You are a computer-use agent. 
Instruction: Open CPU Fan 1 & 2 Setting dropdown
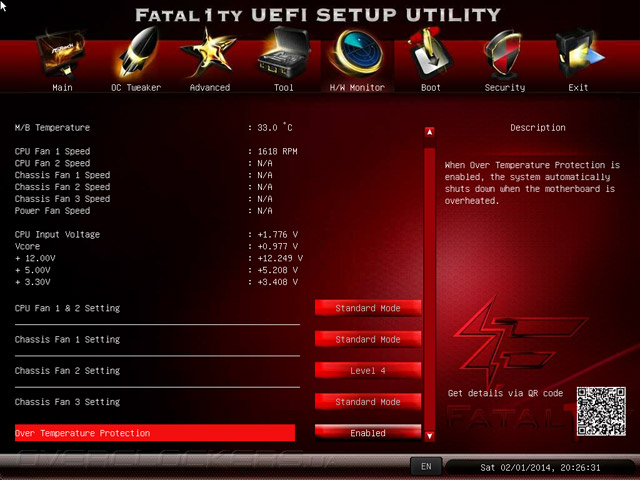(368, 308)
